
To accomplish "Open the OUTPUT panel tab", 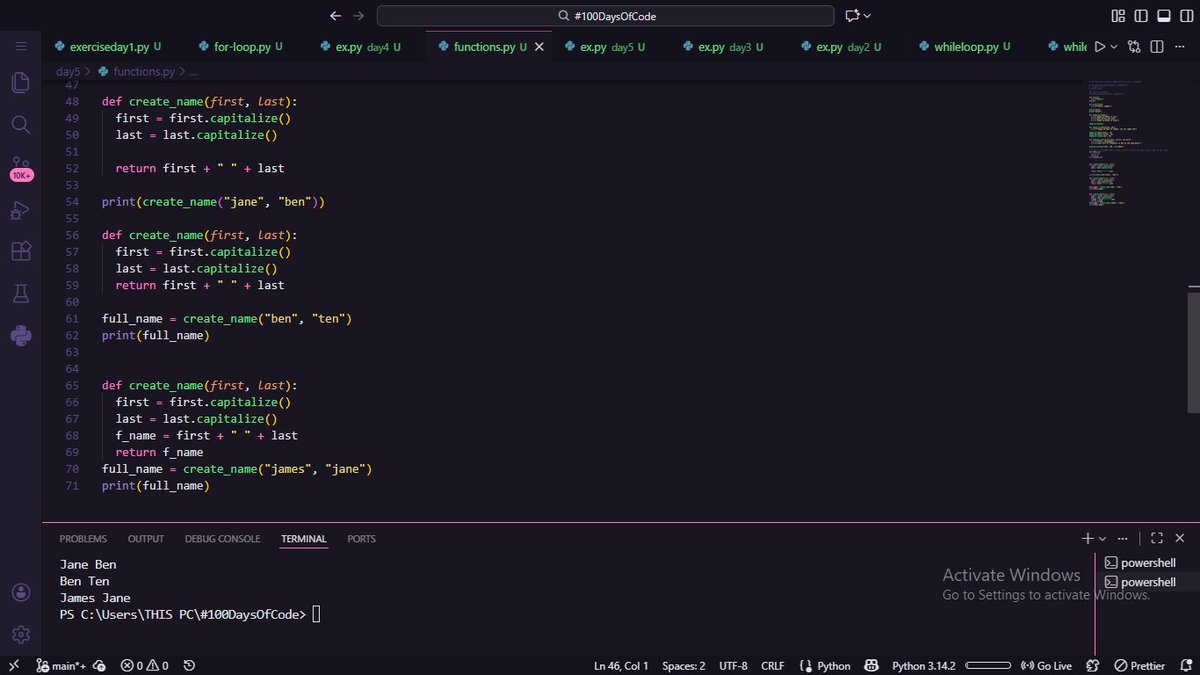I will [x=146, y=539].
